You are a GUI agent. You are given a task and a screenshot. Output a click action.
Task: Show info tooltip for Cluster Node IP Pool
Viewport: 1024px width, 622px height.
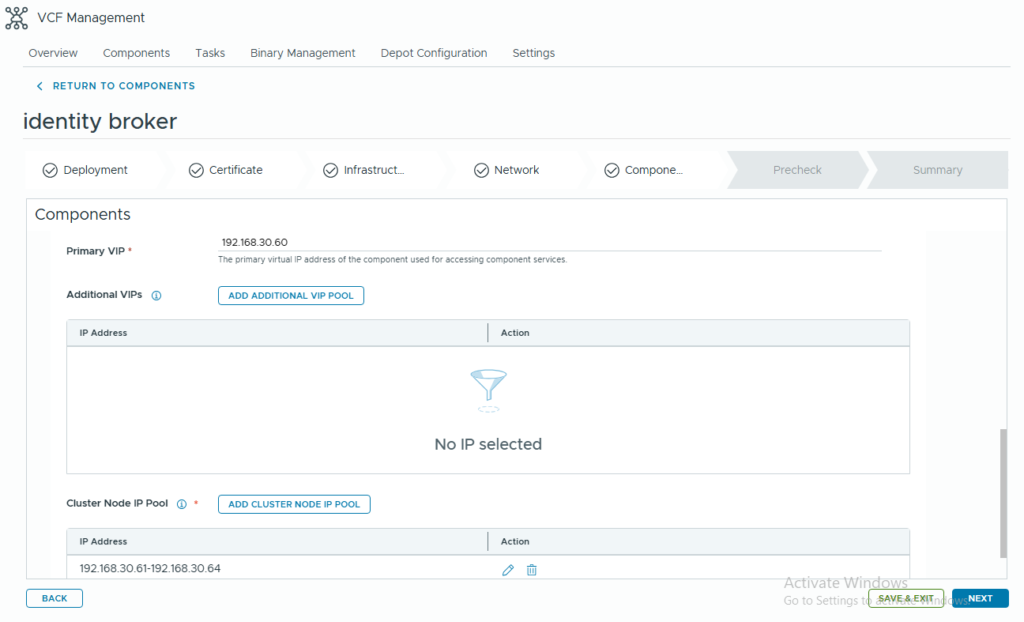pos(182,505)
